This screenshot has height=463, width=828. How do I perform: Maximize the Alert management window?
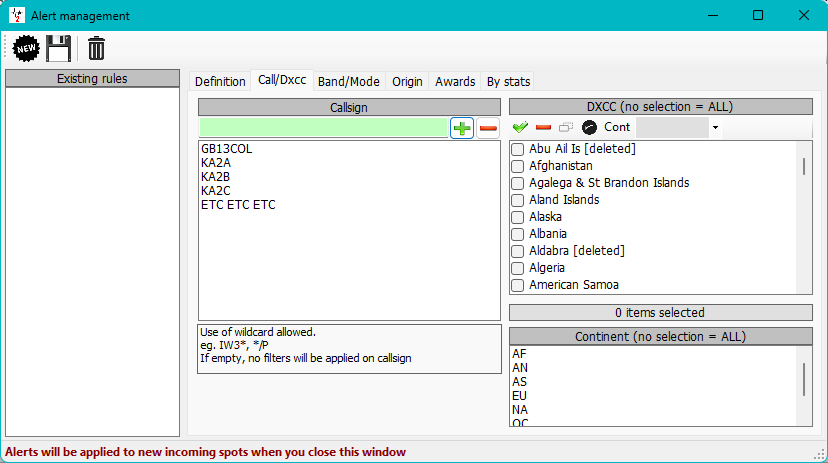[758, 15]
